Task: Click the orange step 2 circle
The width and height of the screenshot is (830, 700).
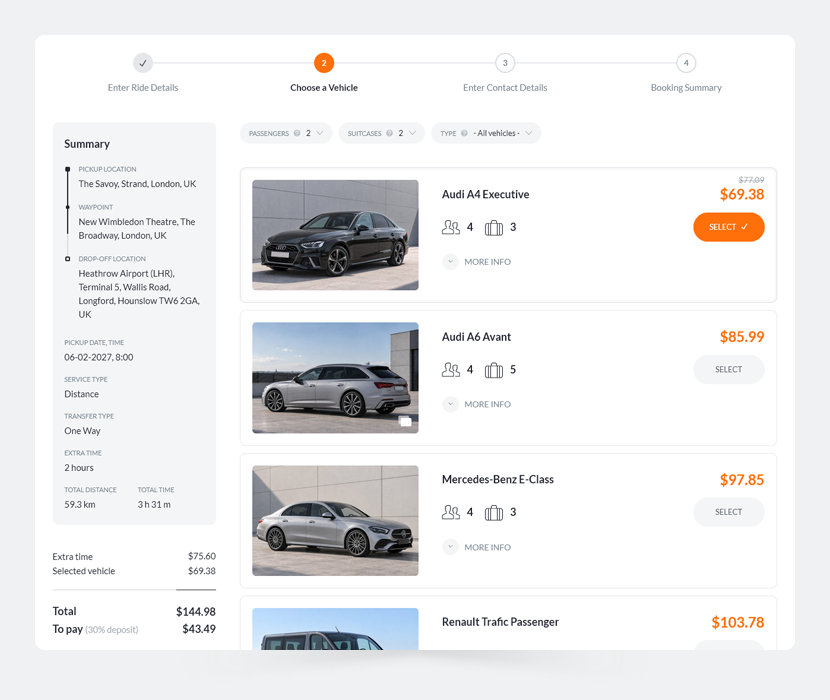Action: point(324,63)
